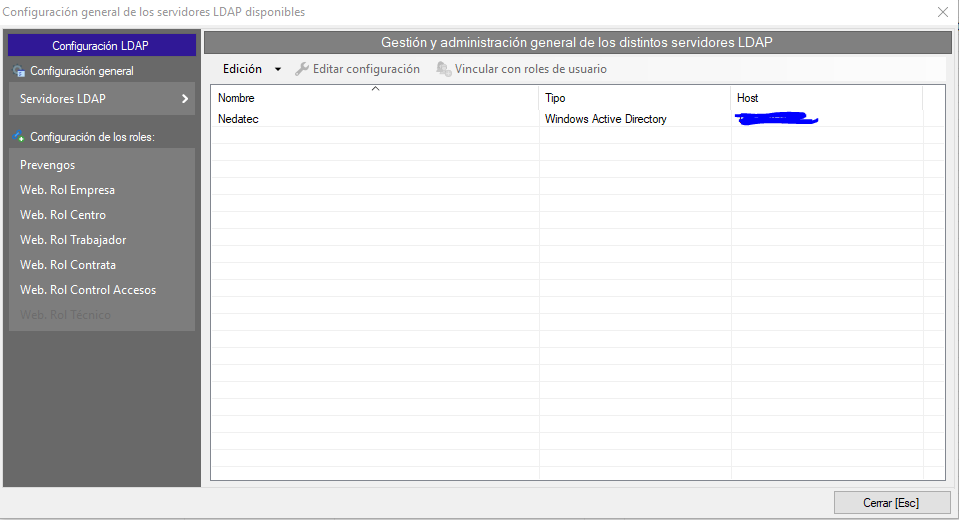Open the Edición dropdown arrow
The image size is (959, 520).
pos(278,70)
